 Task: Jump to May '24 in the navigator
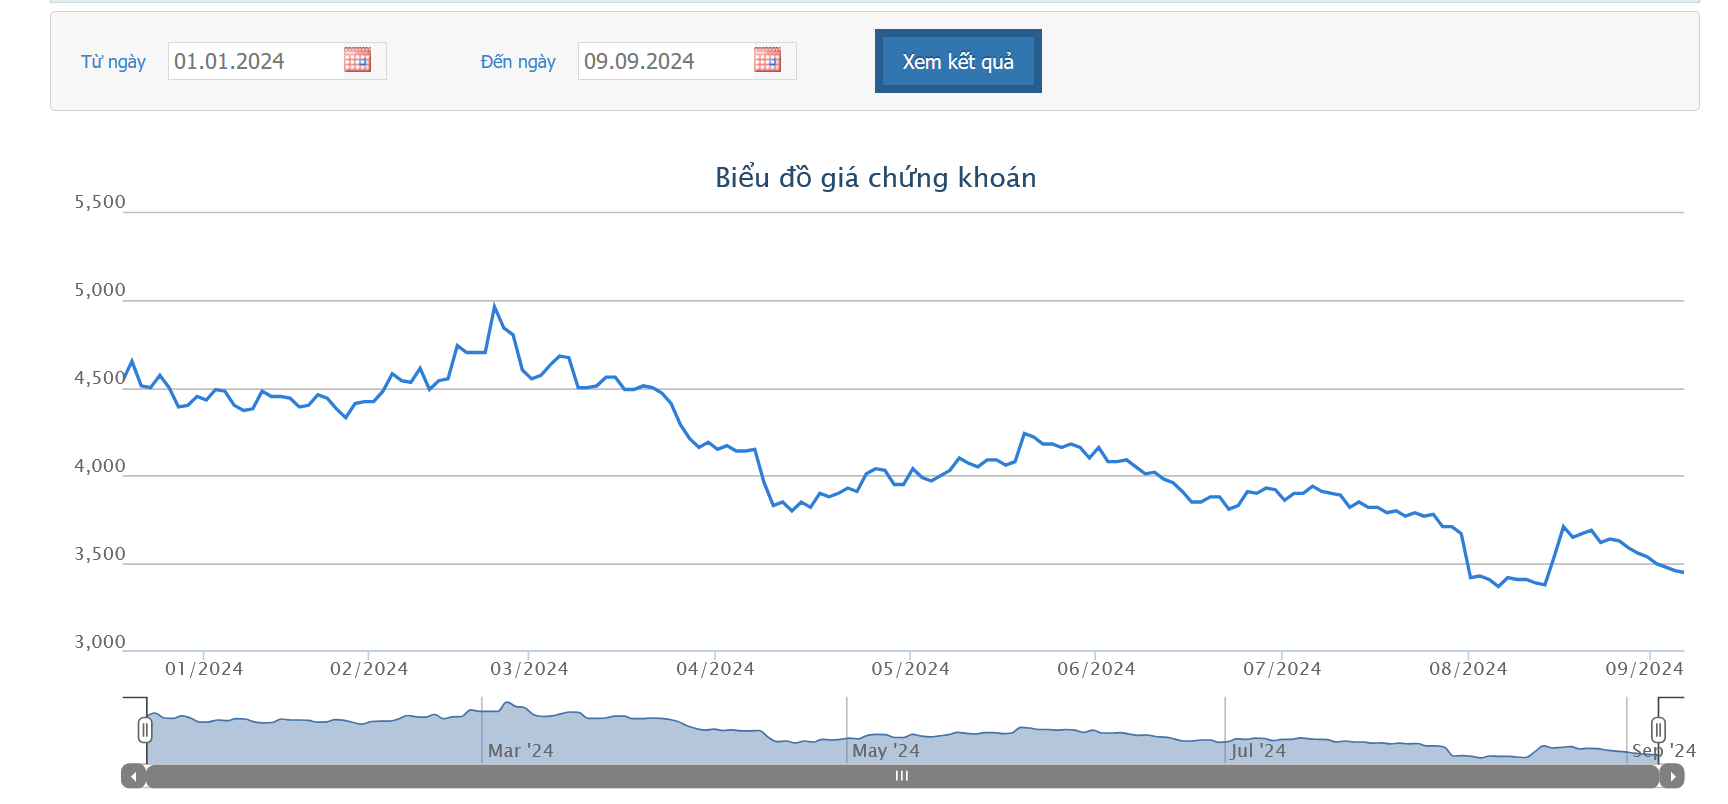tap(885, 750)
